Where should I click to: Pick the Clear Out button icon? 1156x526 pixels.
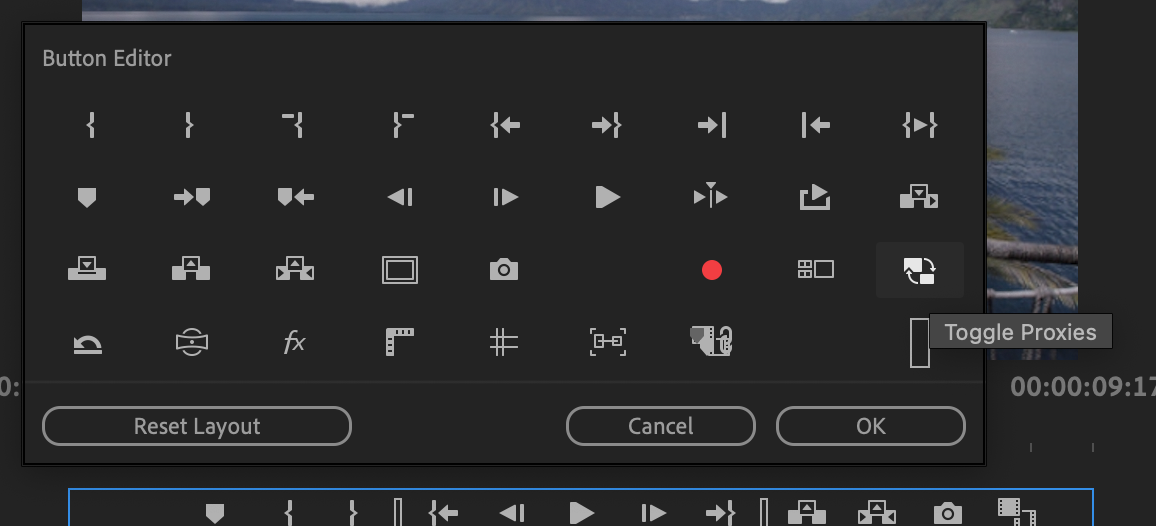point(403,125)
